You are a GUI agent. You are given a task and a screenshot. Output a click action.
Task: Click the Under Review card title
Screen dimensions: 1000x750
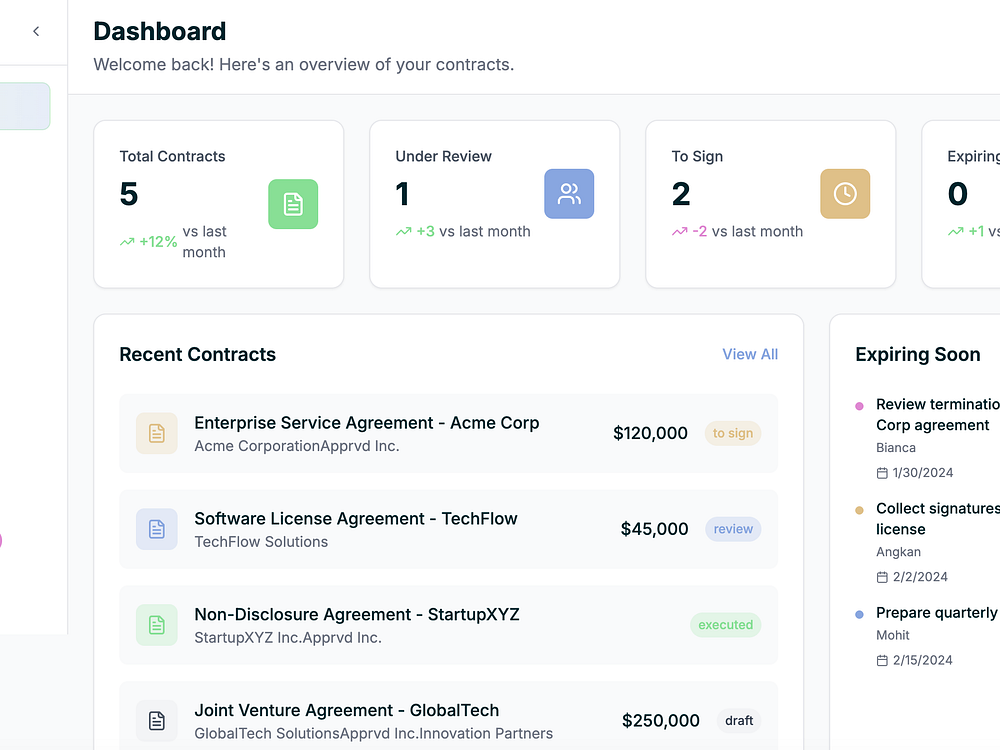click(x=443, y=156)
